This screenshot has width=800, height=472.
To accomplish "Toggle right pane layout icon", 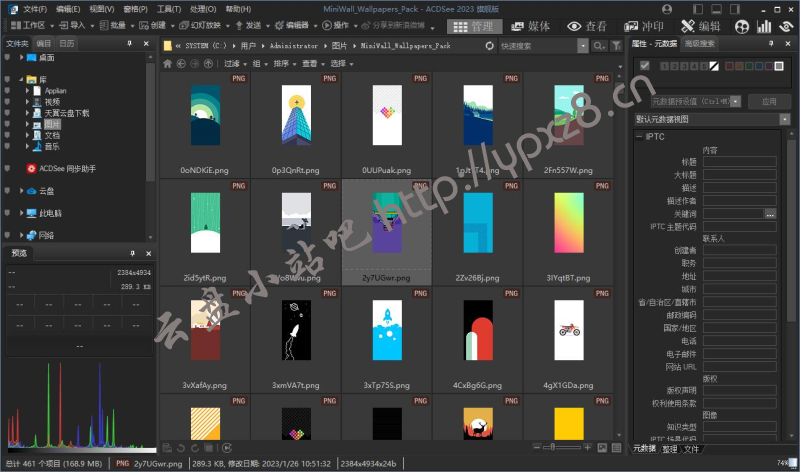I will pos(735,9).
